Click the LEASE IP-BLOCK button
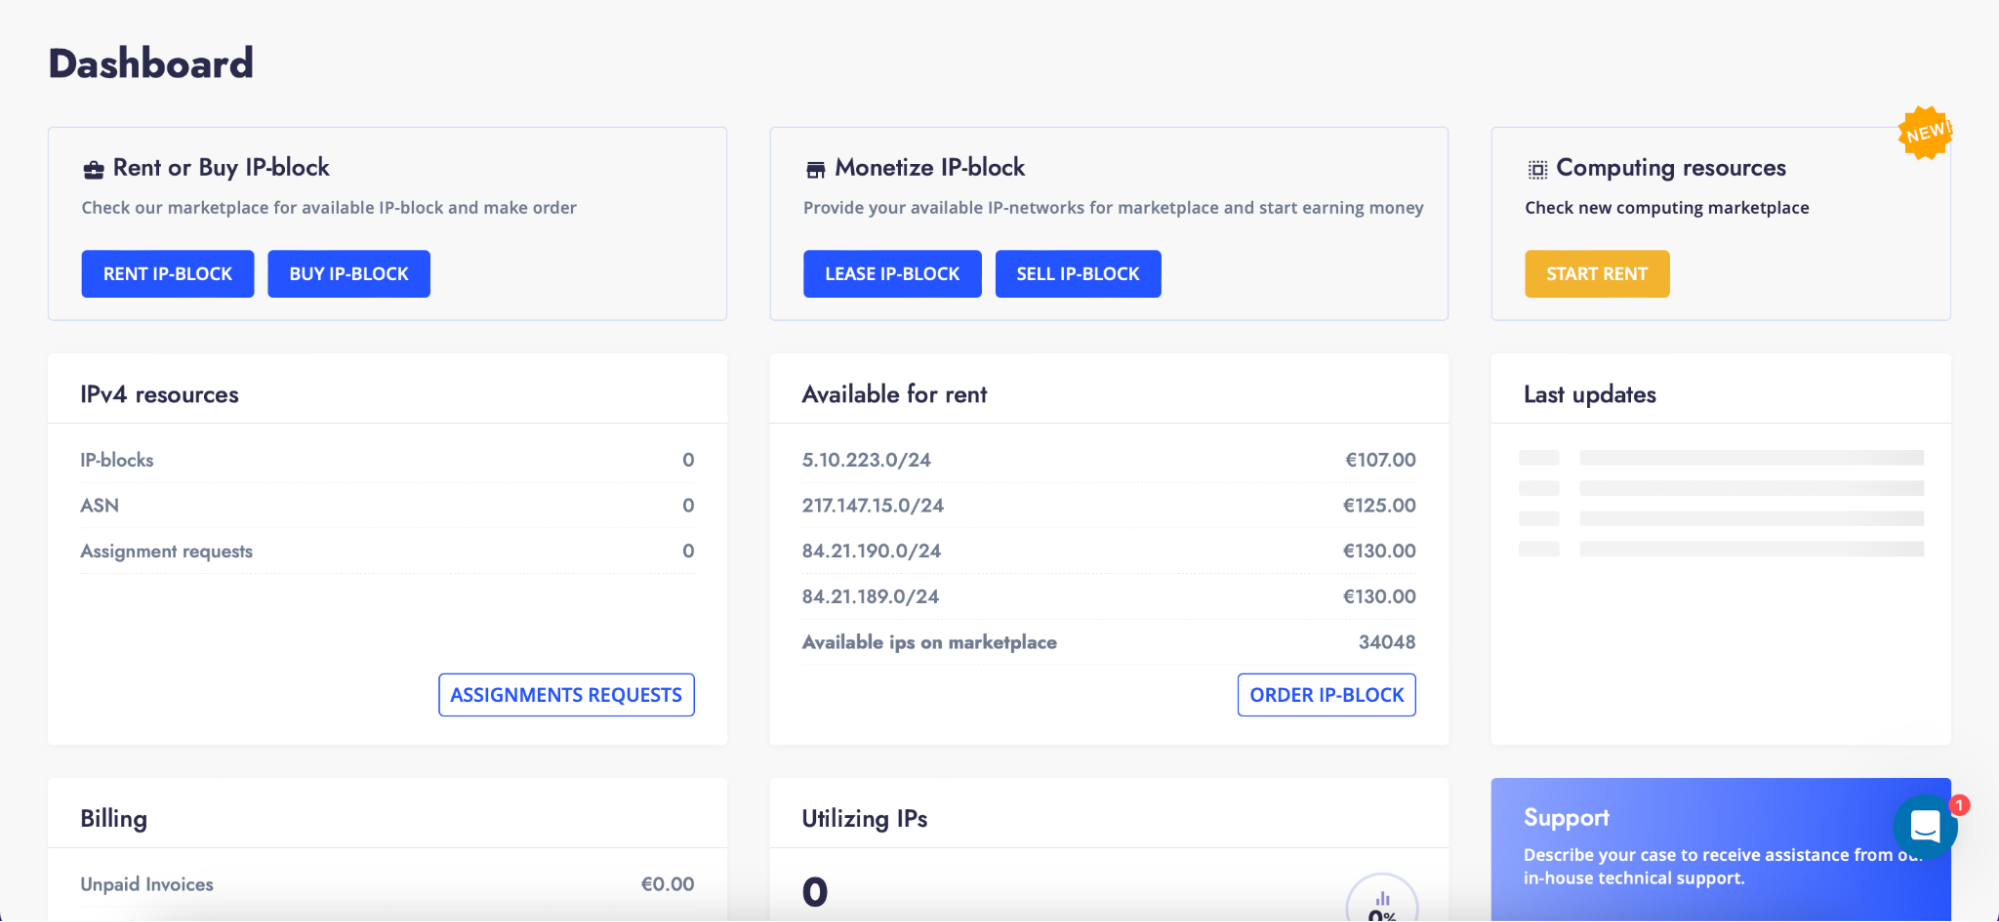This screenshot has height=922, width=1999. (891, 274)
